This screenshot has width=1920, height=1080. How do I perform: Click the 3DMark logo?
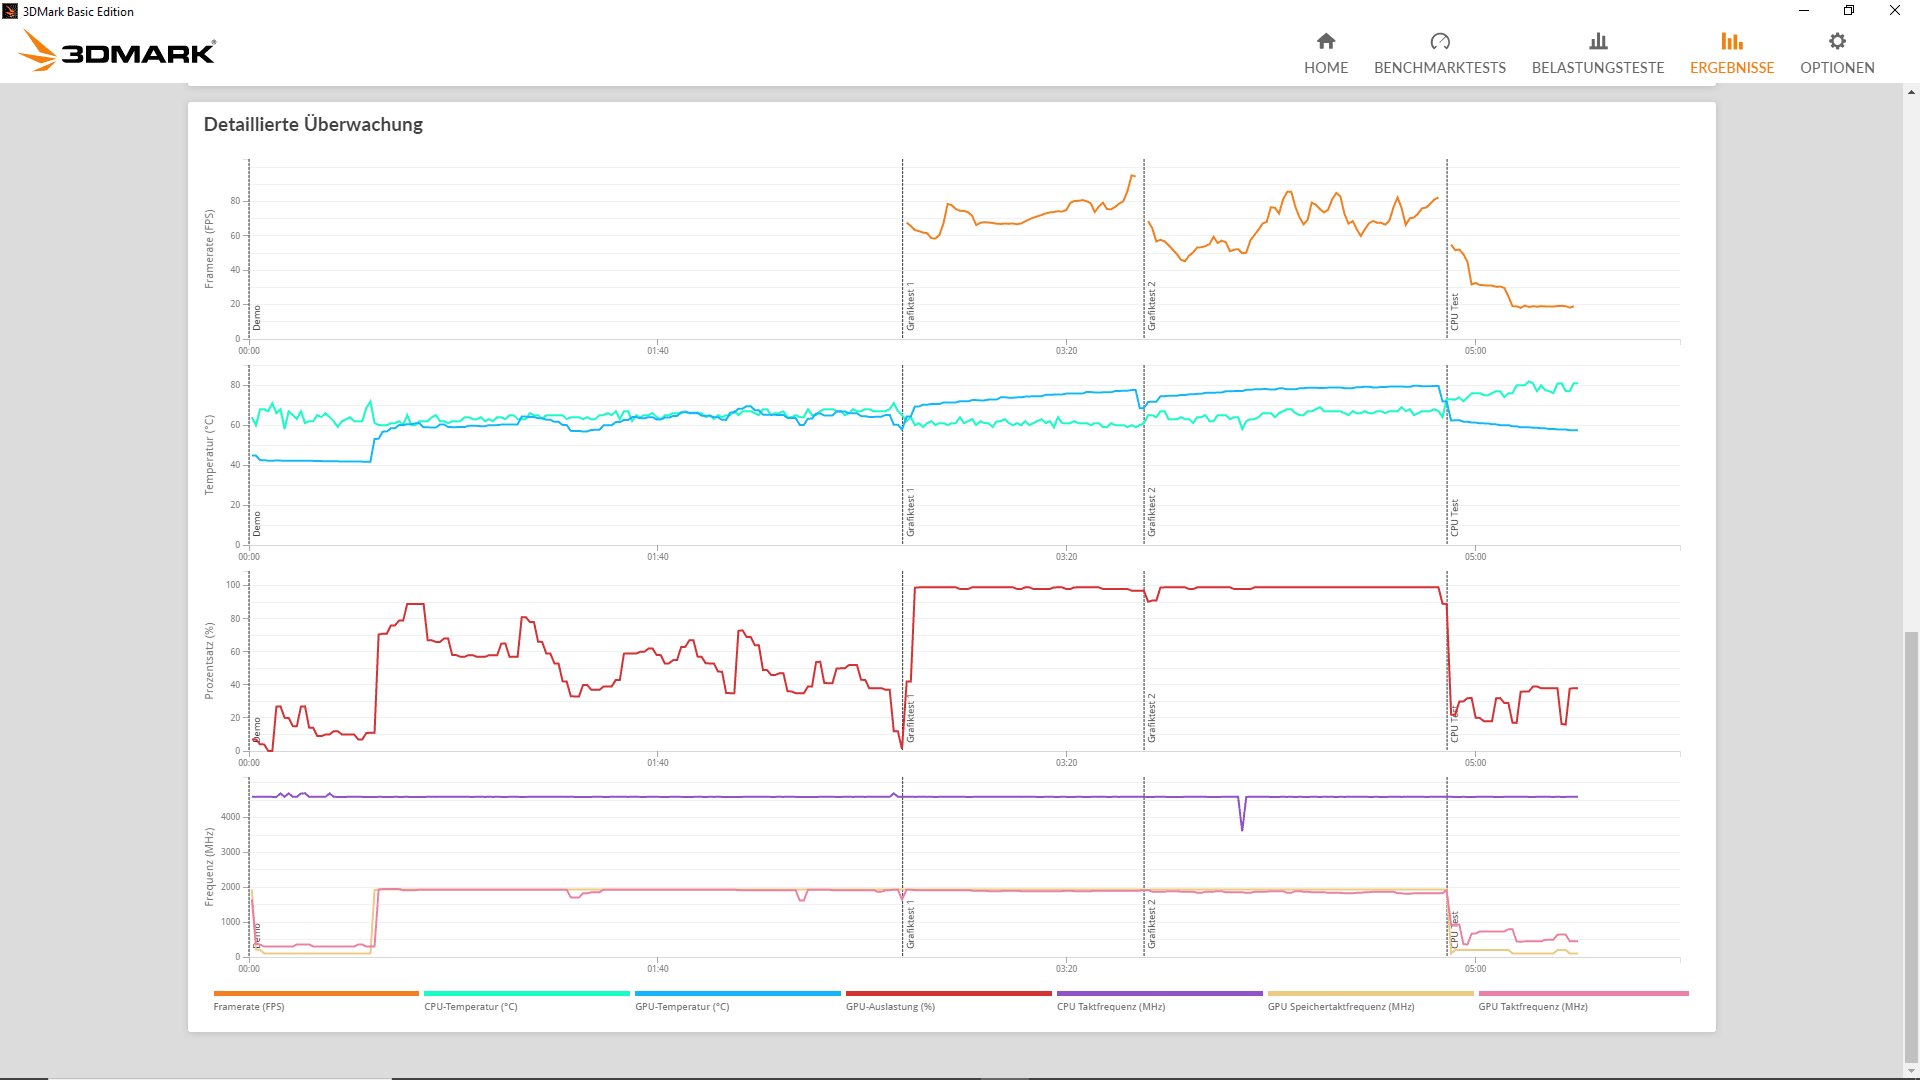[117, 51]
